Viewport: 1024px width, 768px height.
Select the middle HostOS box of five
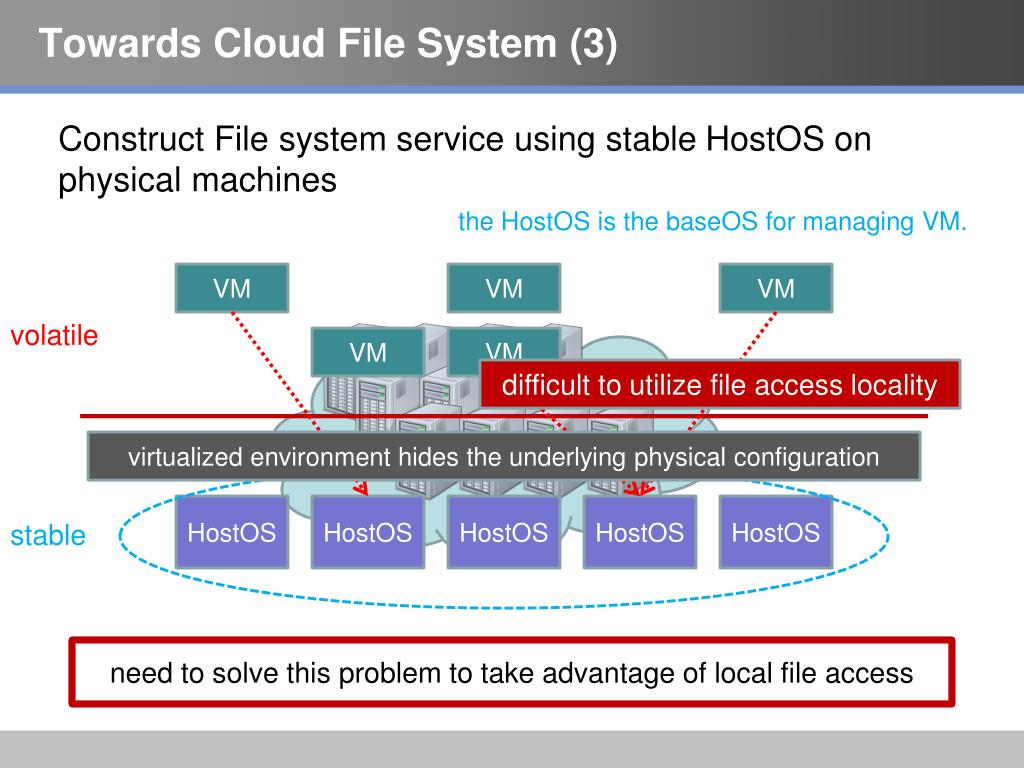(504, 532)
